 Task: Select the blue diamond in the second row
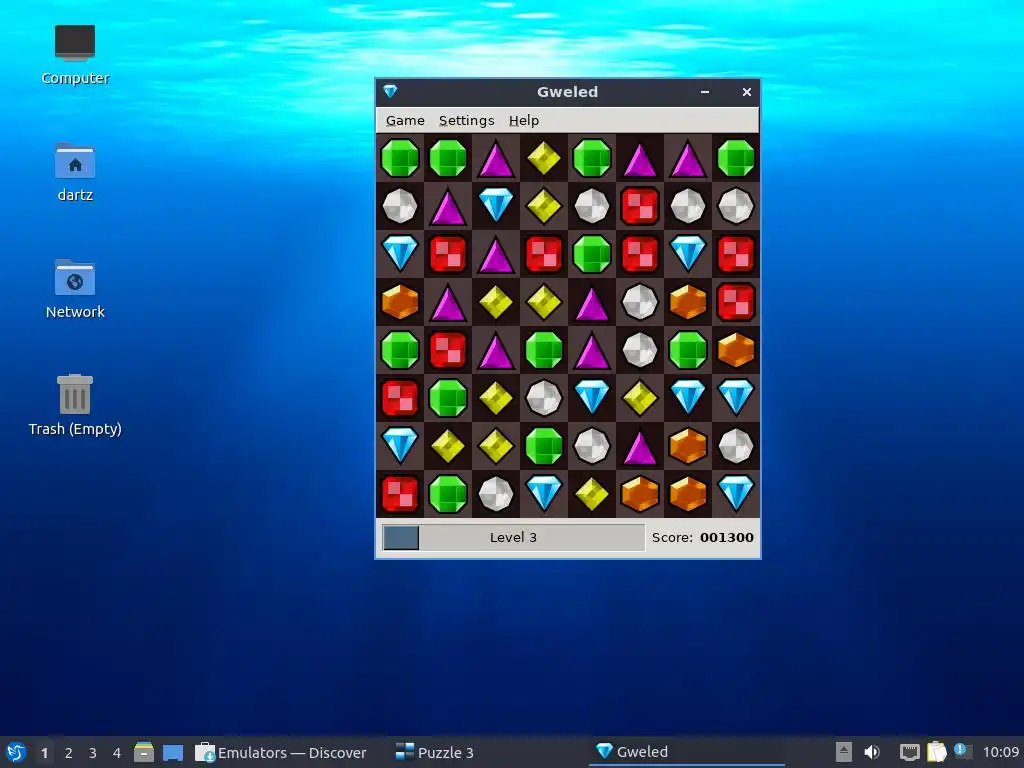[496, 206]
